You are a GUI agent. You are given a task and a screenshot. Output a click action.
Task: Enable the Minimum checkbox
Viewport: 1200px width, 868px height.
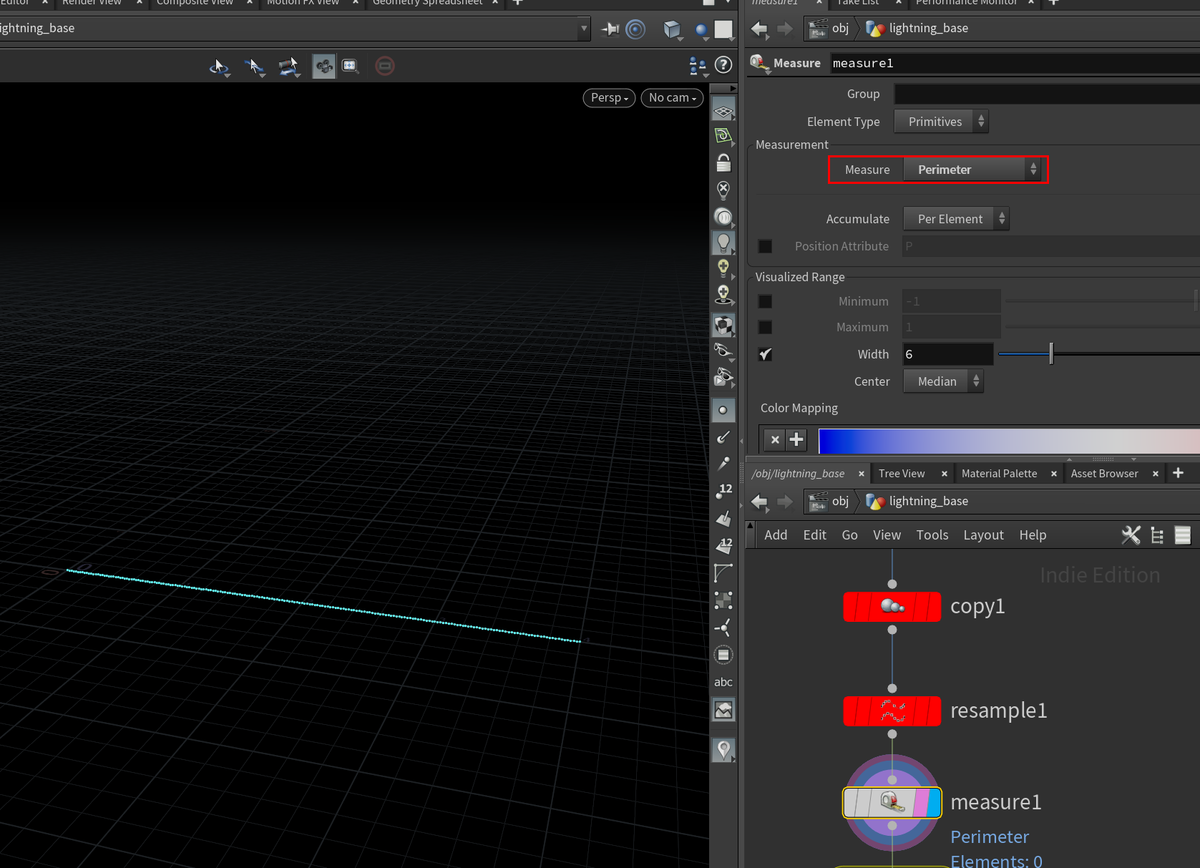coord(765,301)
